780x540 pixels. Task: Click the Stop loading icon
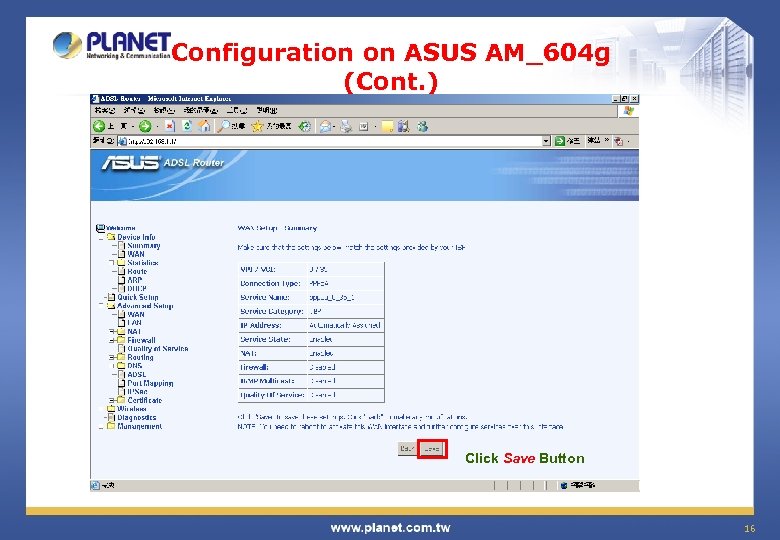tap(170, 126)
